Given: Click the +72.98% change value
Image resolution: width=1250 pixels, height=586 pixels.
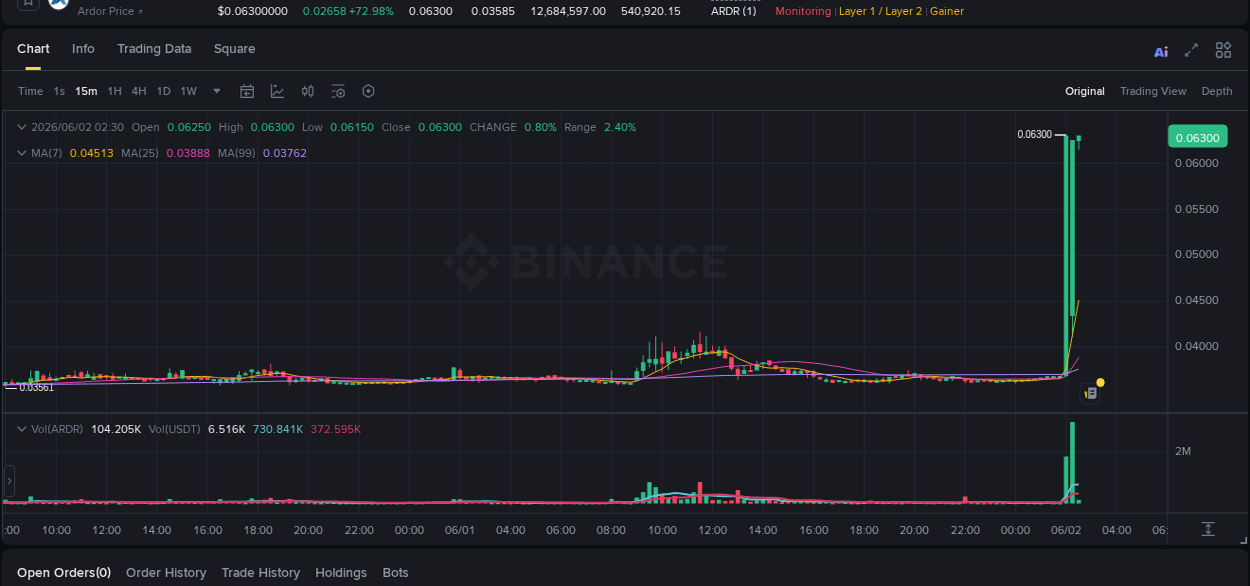Looking at the screenshot, I should pos(371,11).
